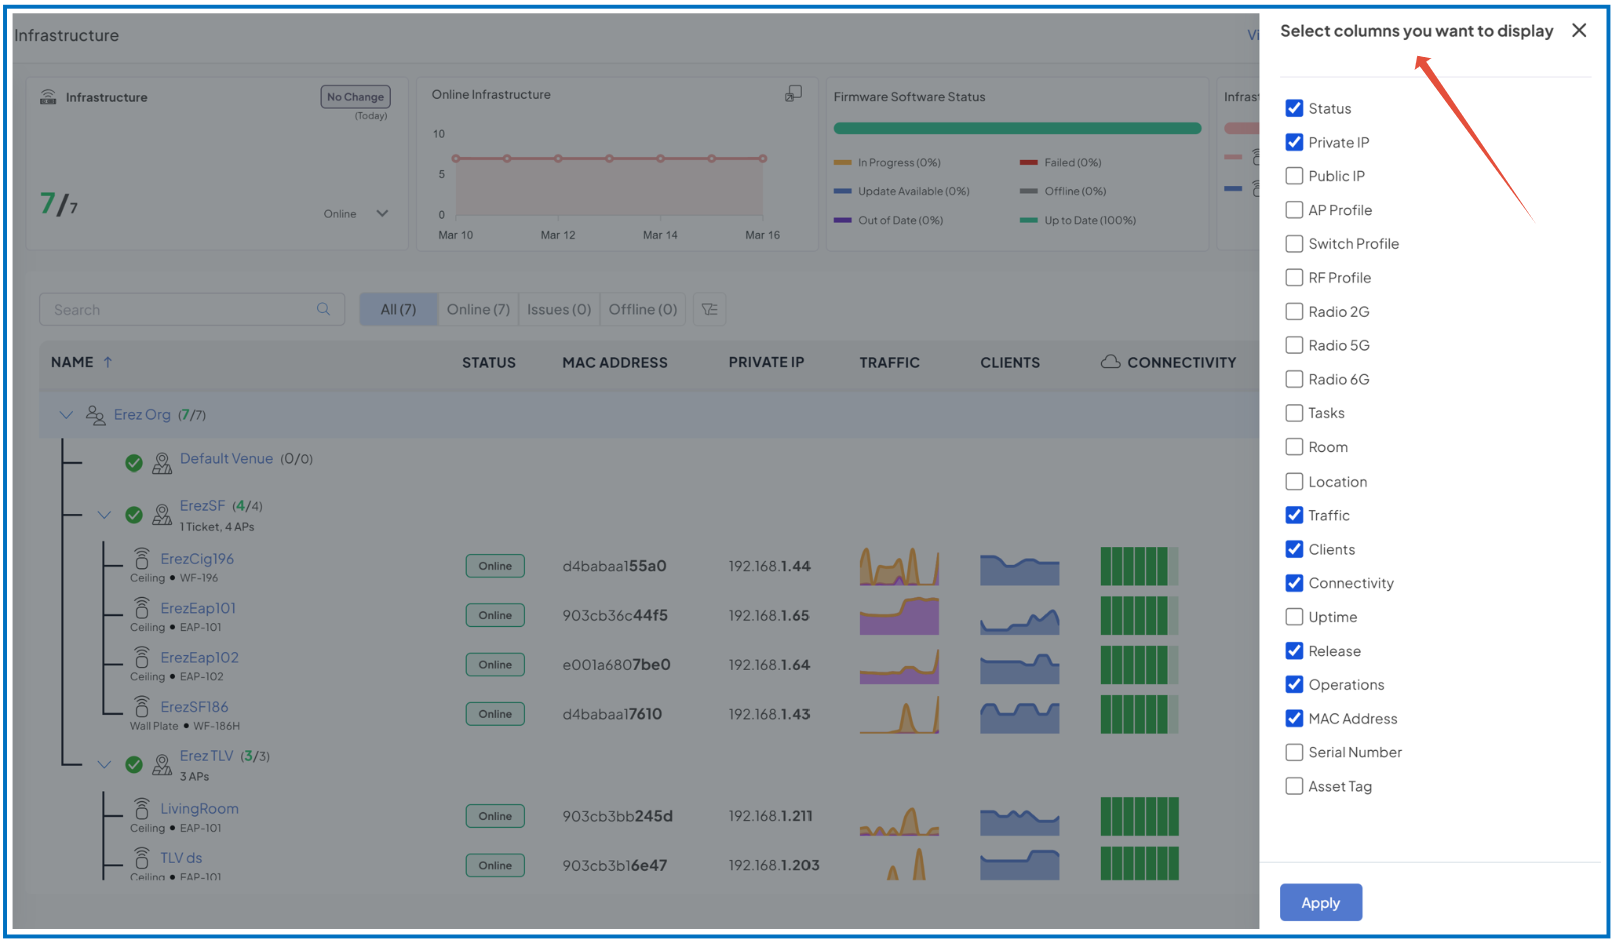Collapse the Erez Org tree node
The image size is (1612, 940).
[x=66, y=414]
